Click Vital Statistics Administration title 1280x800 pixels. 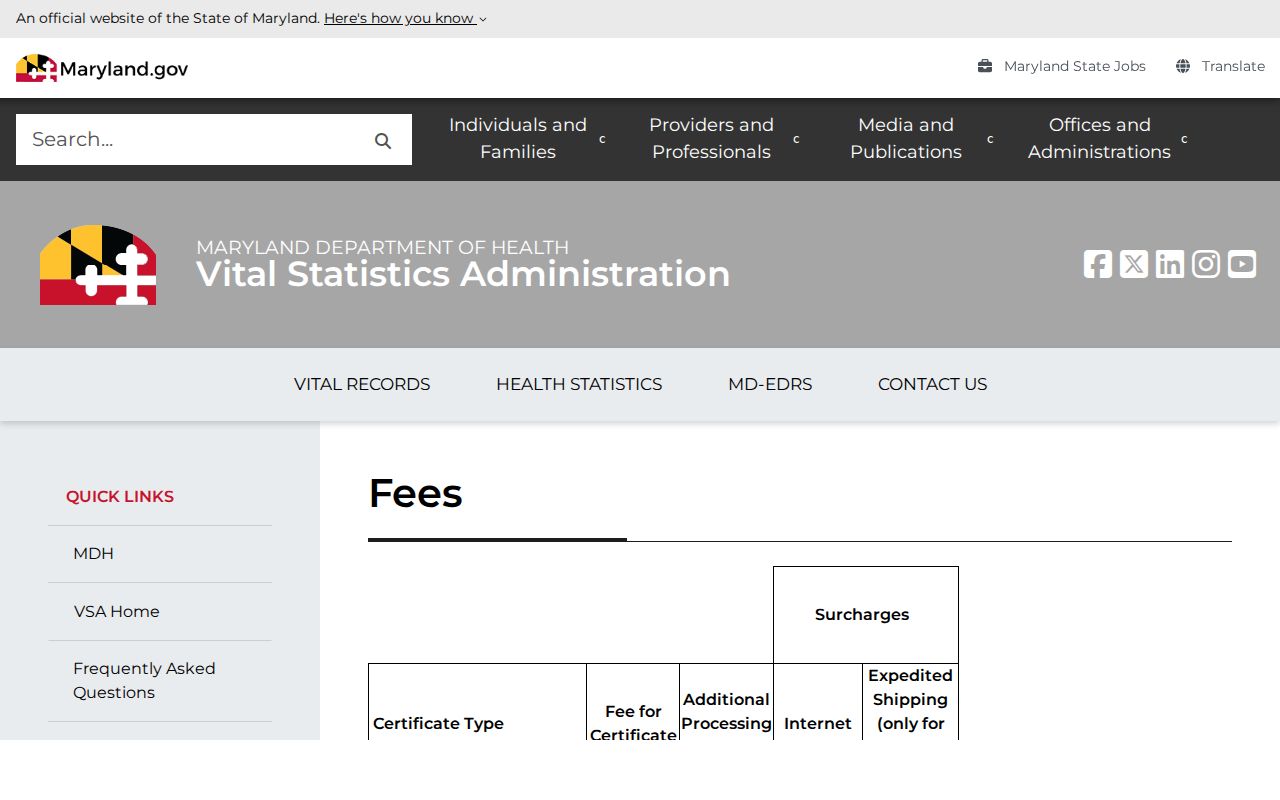[463, 274]
